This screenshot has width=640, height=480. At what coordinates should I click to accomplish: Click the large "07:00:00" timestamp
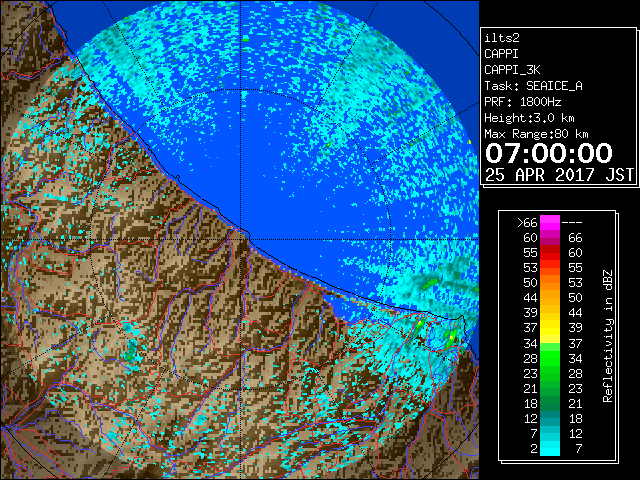(549, 153)
